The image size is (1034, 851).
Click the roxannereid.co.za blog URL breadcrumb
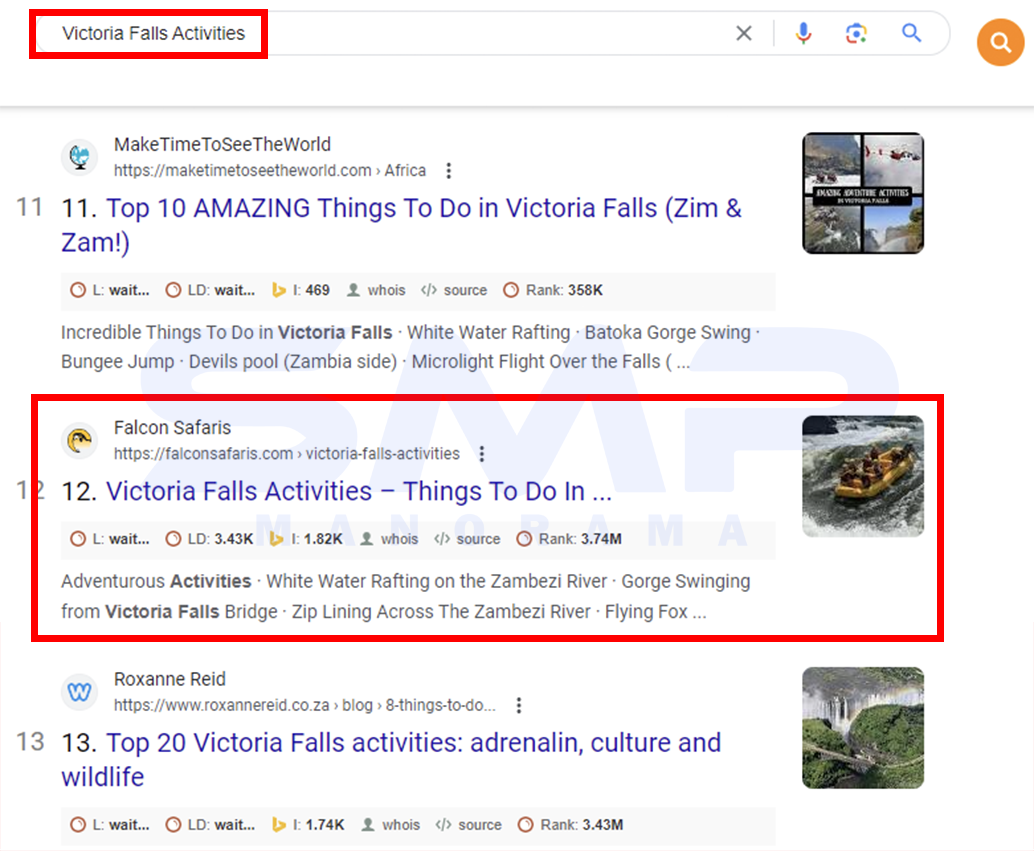pyautogui.click(x=305, y=705)
